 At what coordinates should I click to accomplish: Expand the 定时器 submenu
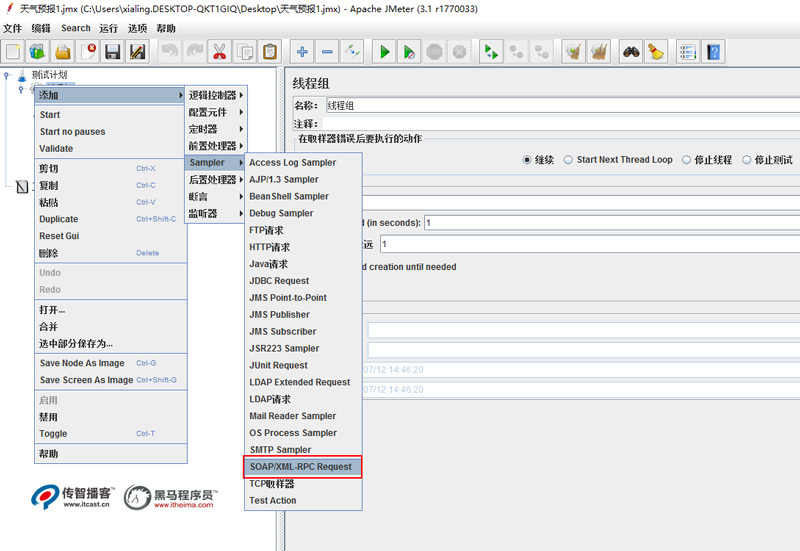click(x=216, y=129)
